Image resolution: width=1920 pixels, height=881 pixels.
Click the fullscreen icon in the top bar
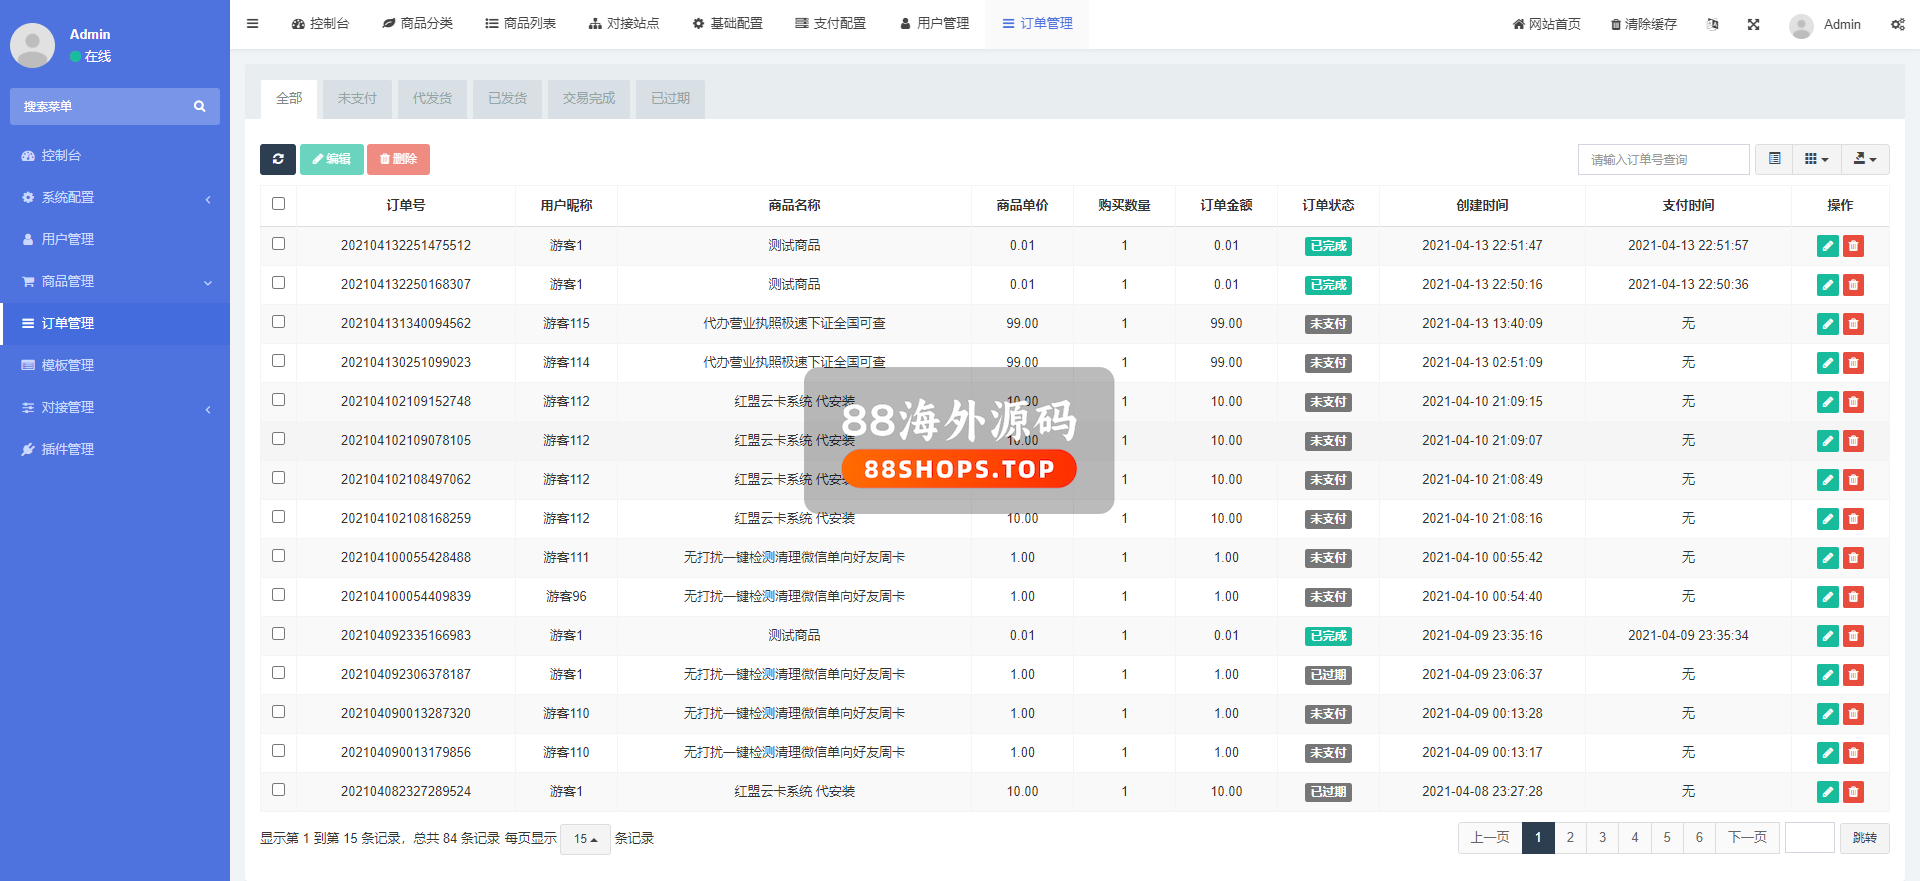tap(1753, 25)
